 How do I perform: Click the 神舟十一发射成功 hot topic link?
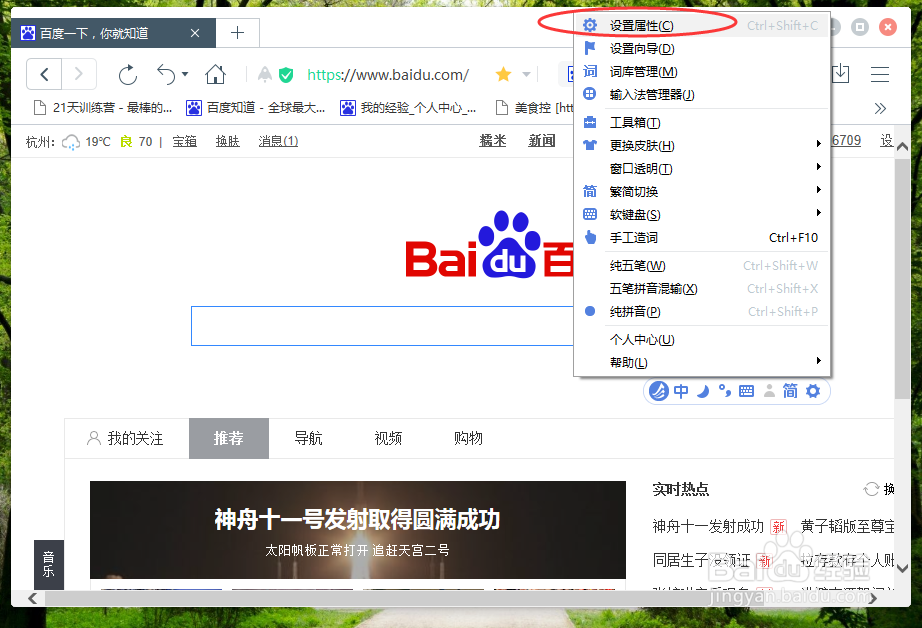706,526
